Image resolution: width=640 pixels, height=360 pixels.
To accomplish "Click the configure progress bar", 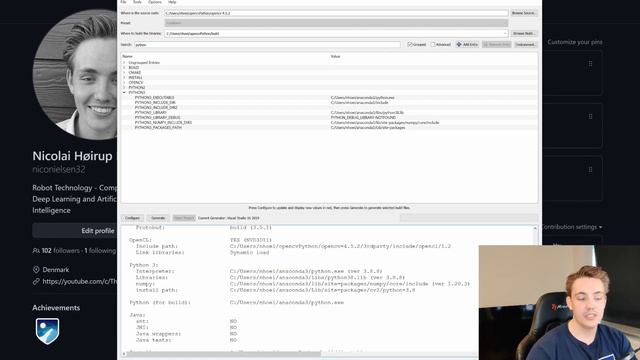I will 469,218.
